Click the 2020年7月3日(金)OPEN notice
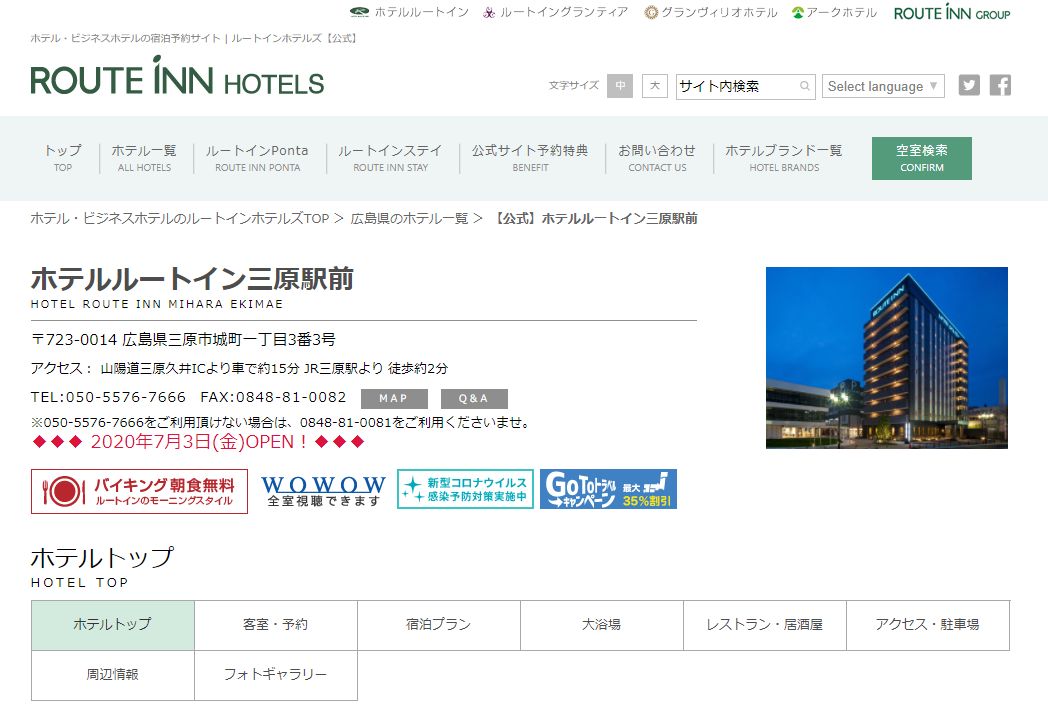1048x707 pixels. click(199, 442)
